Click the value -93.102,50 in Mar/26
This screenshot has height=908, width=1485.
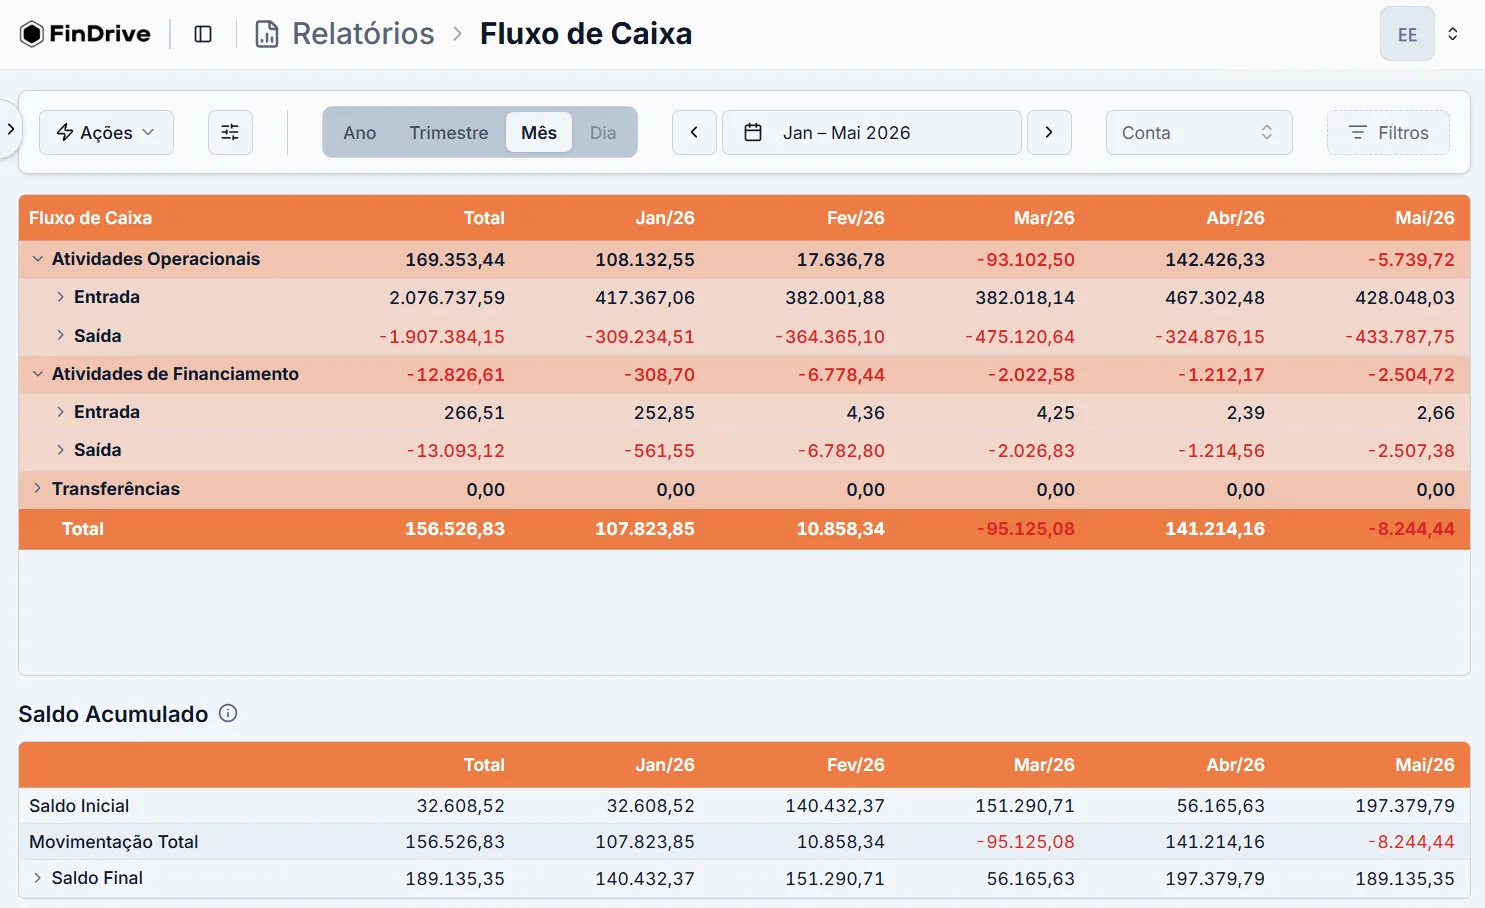[x=1026, y=260]
